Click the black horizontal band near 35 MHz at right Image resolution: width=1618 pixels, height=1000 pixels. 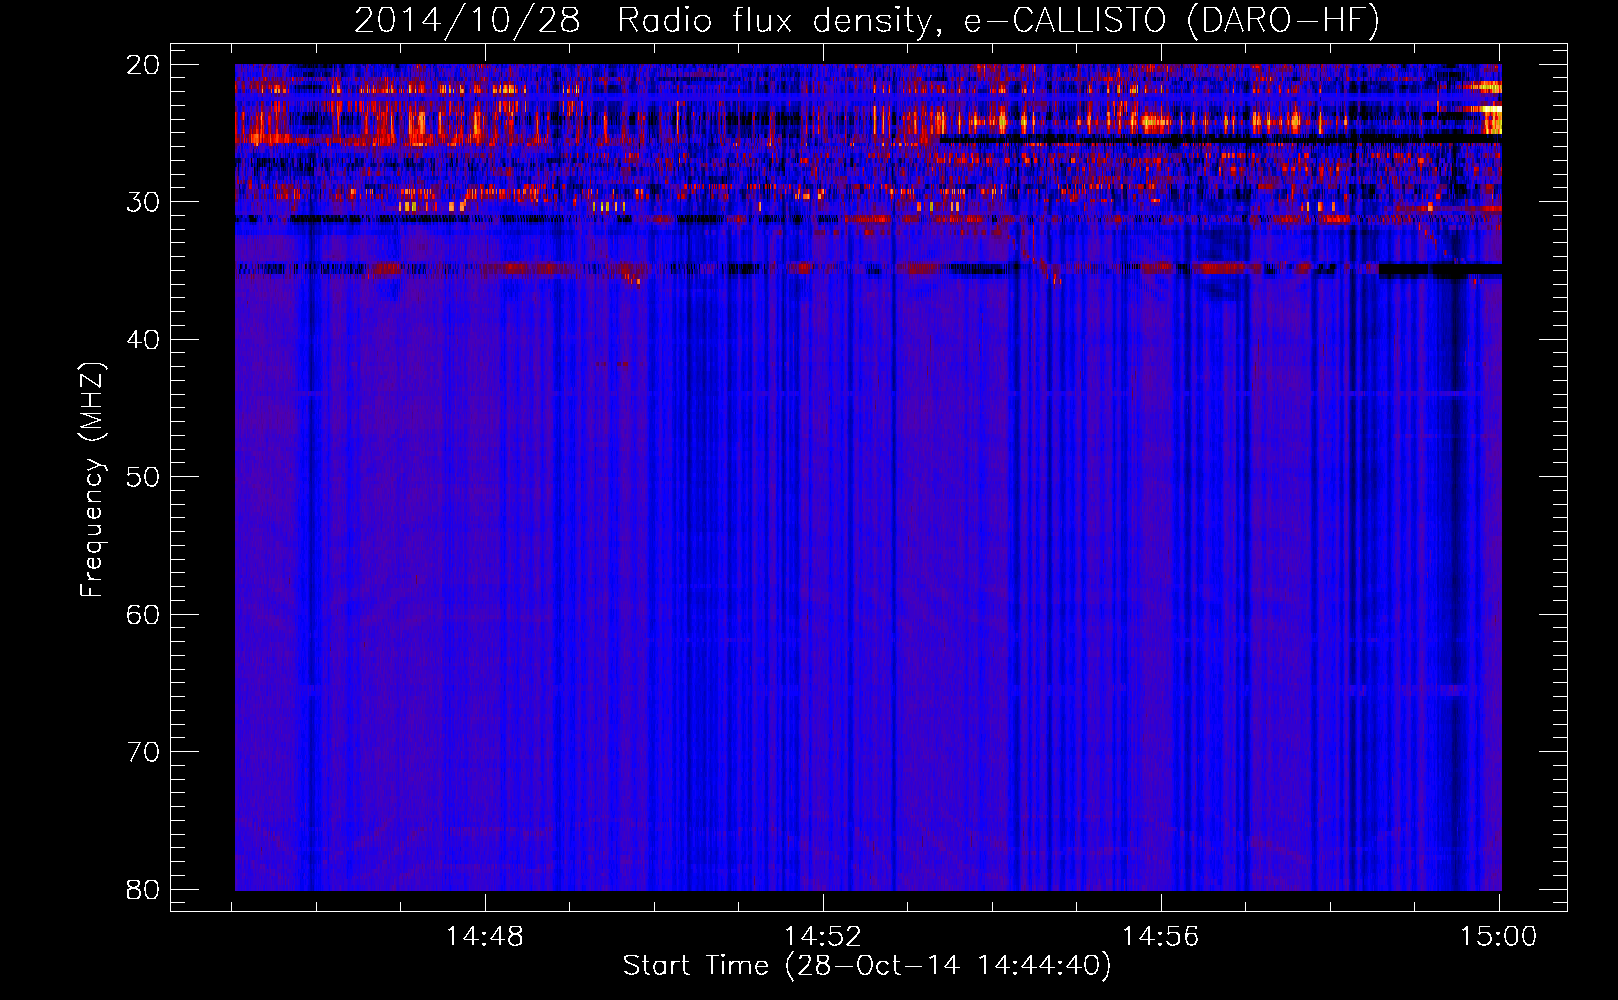coord(1440,270)
